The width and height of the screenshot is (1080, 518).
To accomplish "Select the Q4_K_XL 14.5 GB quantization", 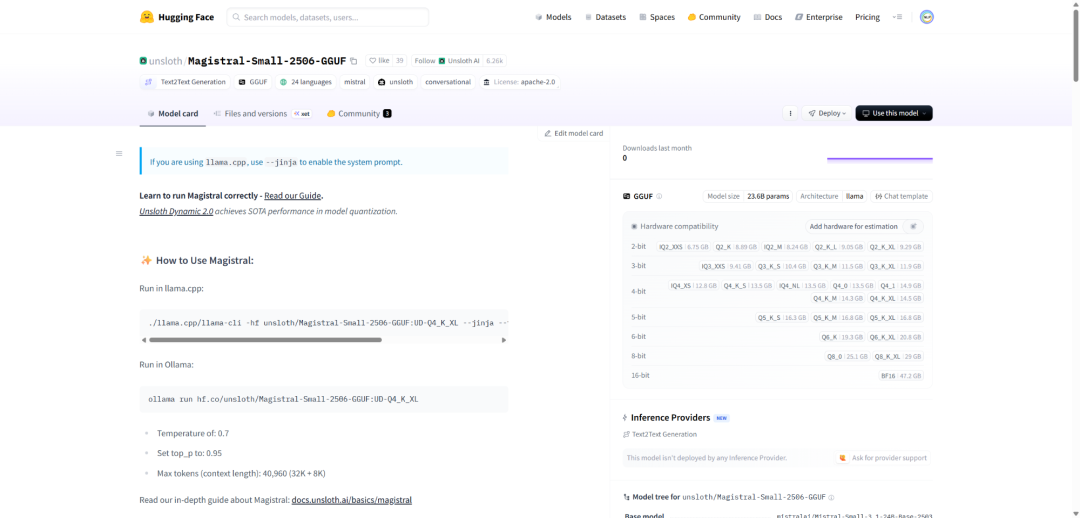I will tap(895, 298).
